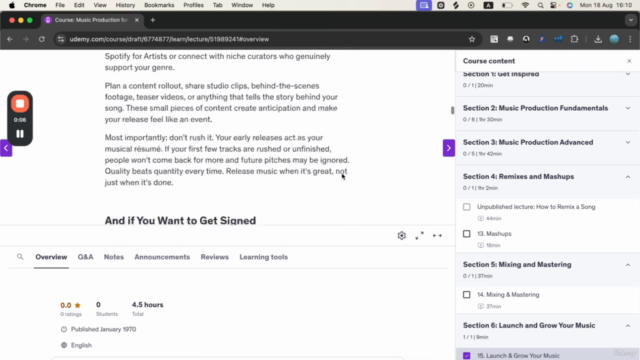Viewport: 640px width, 360px height.
Task: Expand Section 1: Get Inspired
Action: (x=628, y=74)
